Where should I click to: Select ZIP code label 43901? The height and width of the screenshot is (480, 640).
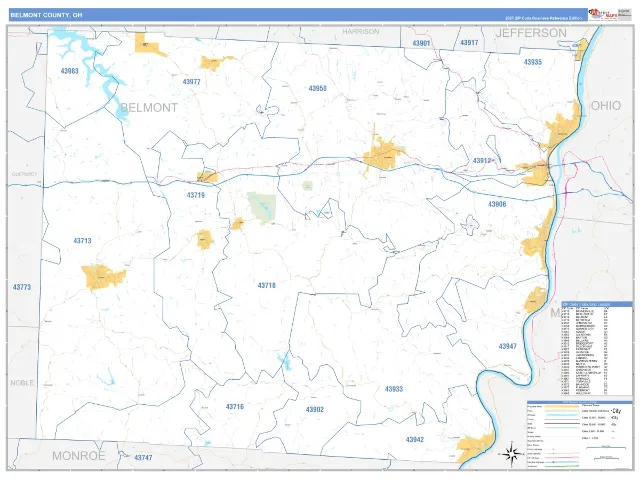(421, 43)
